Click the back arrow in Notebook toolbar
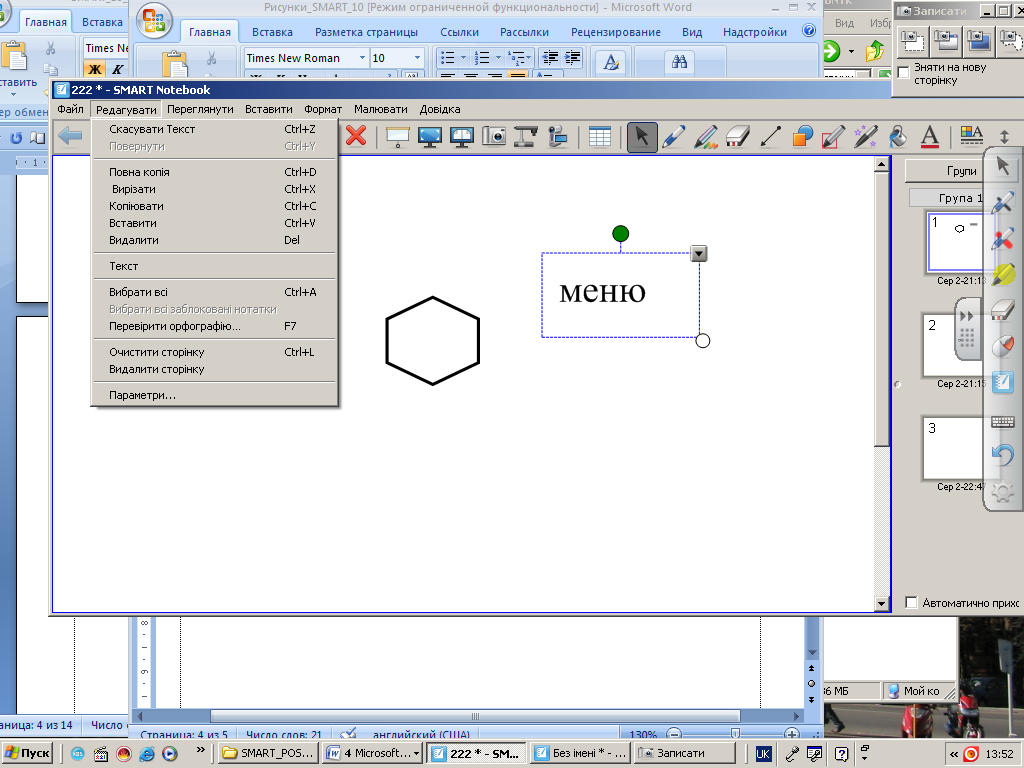The image size is (1024, 768). tap(70, 136)
